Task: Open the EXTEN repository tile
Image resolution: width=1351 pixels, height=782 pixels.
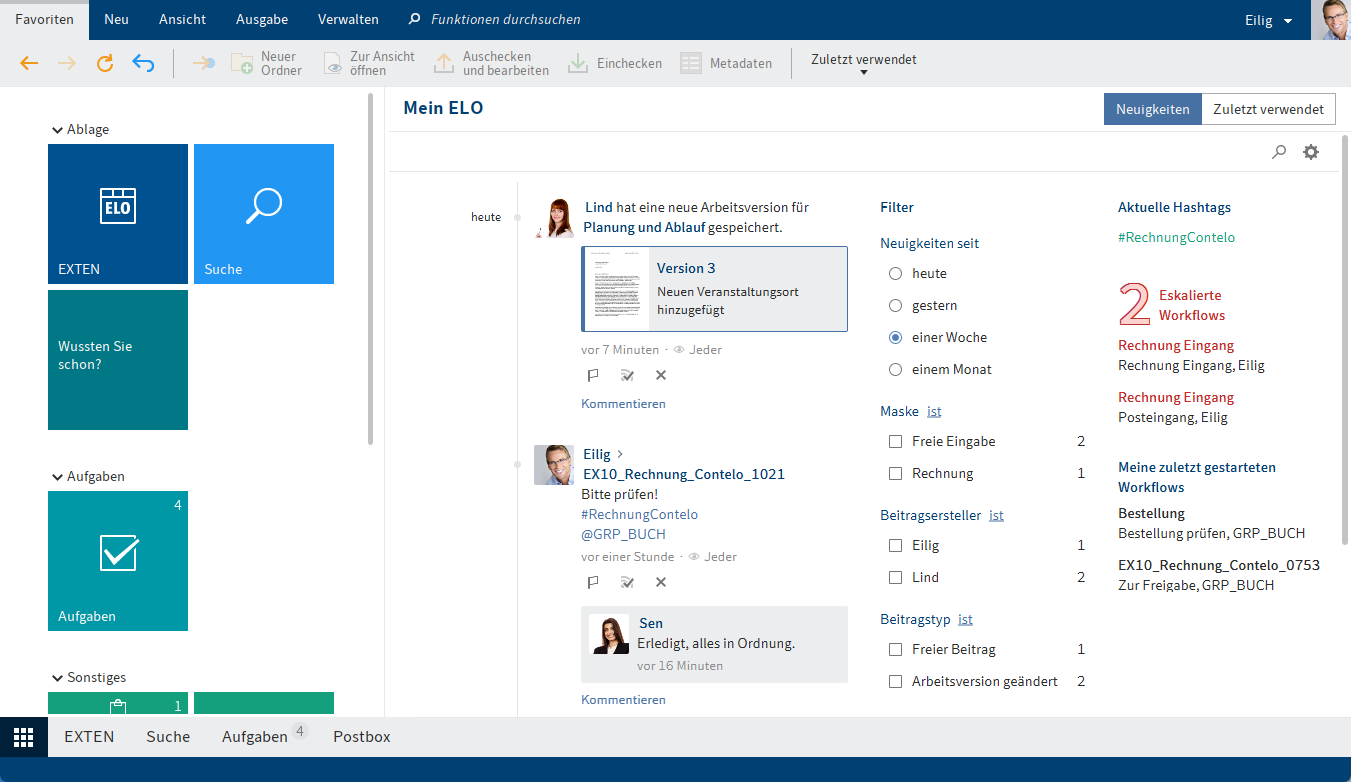Action: pyautogui.click(x=118, y=214)
